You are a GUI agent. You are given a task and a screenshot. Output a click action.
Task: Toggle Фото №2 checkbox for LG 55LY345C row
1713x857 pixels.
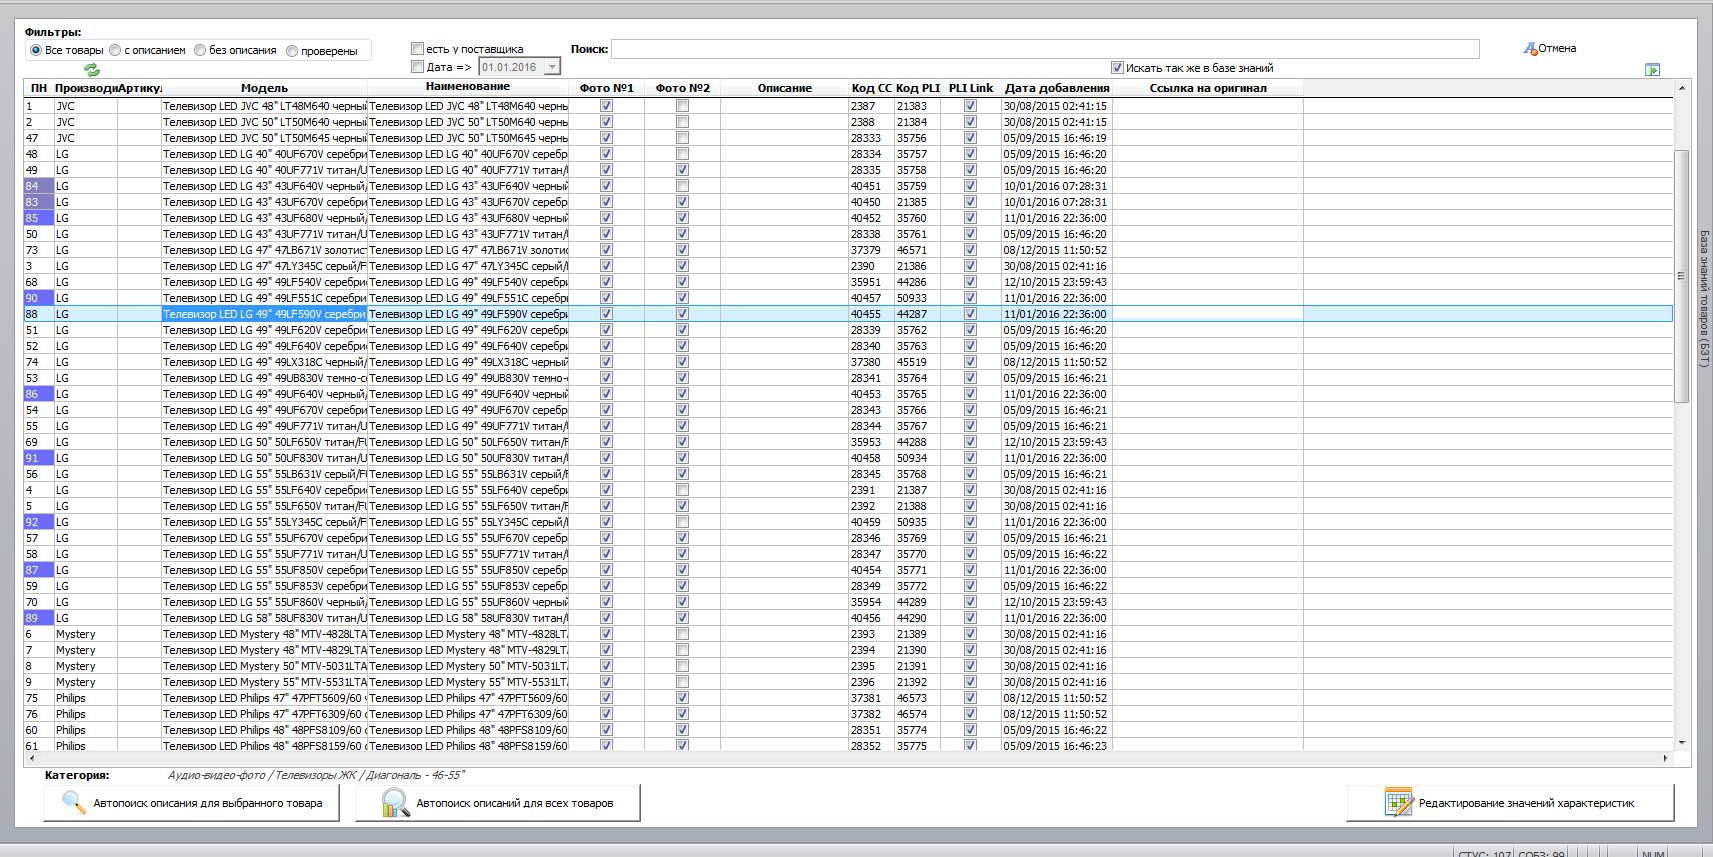tap(682, 521)
